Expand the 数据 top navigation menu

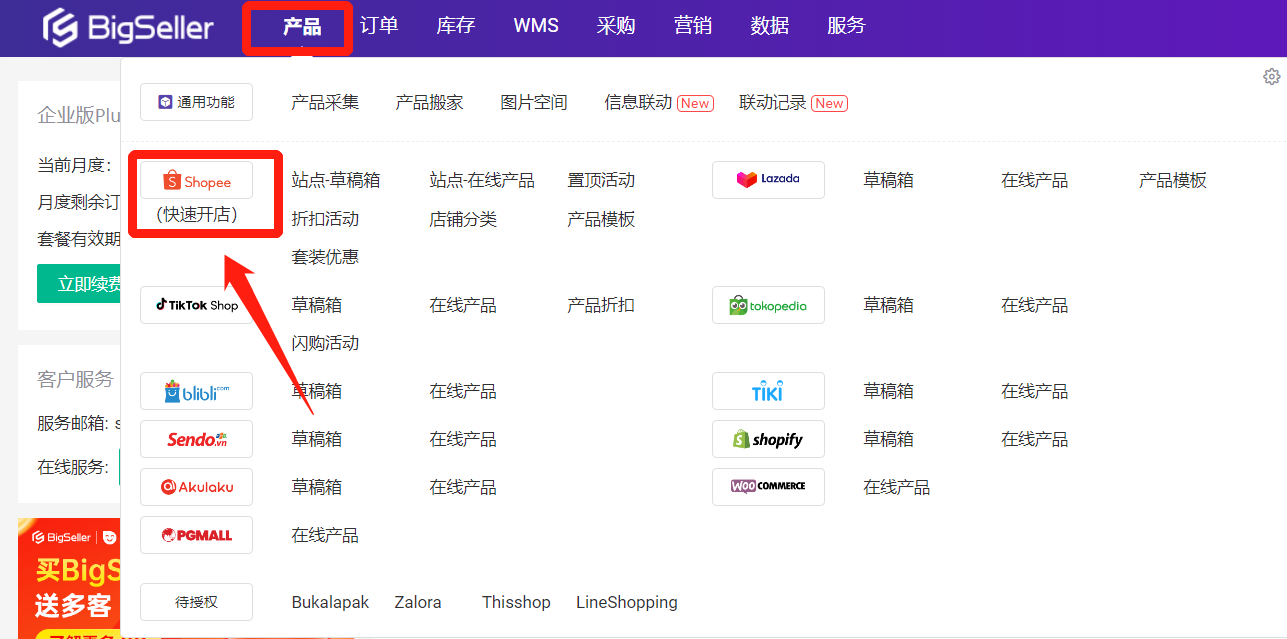pos(770,26)
